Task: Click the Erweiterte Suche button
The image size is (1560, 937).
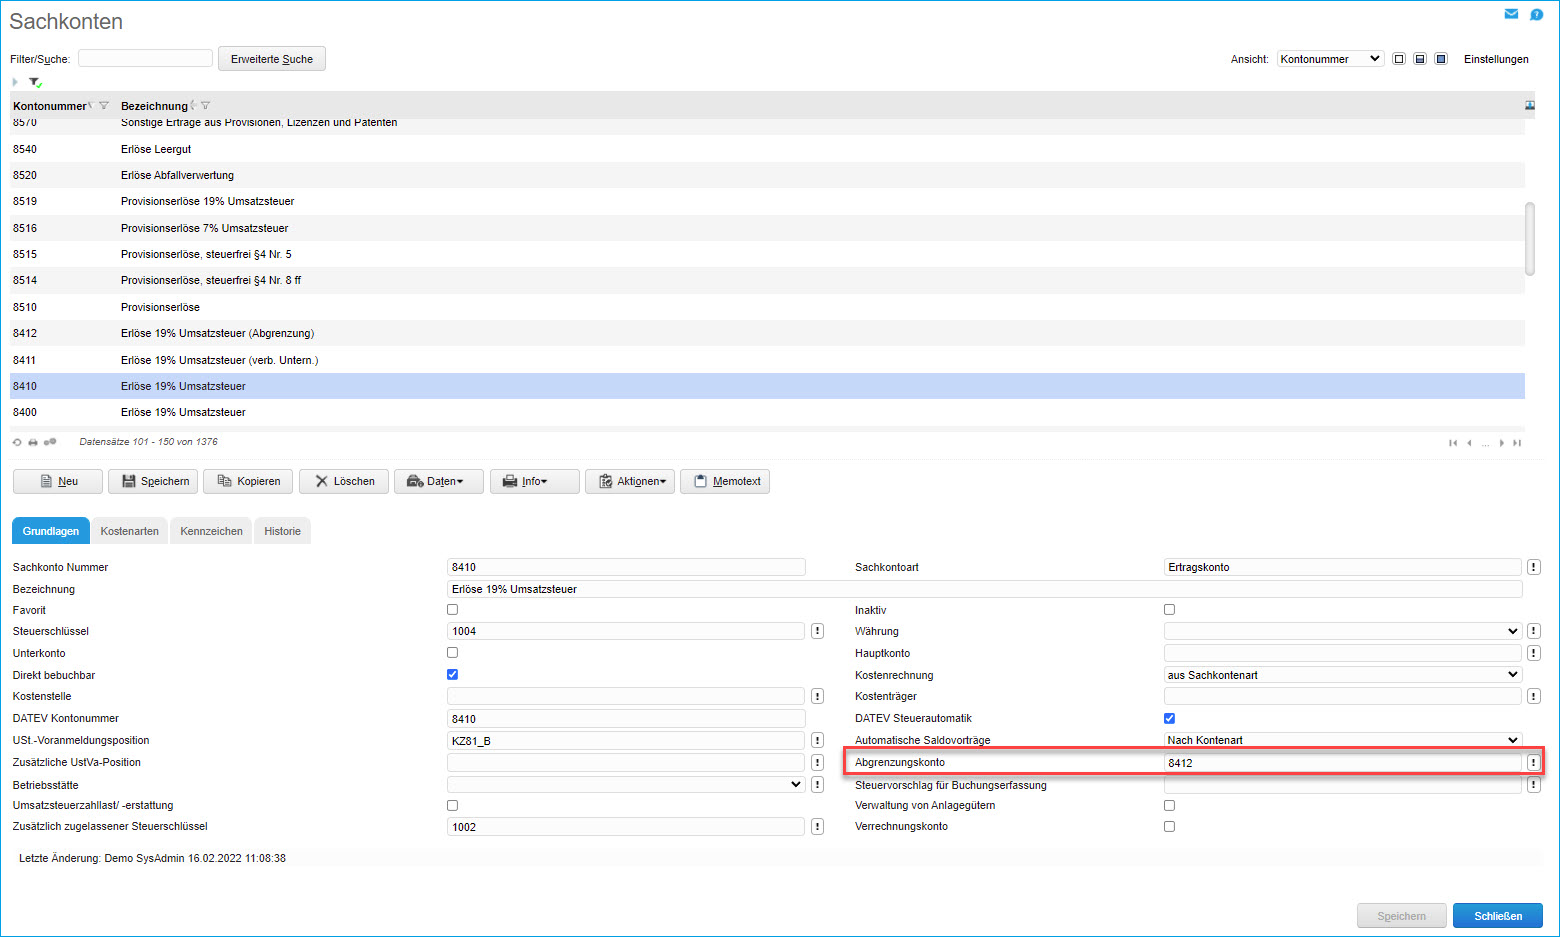Action: pos(272,59)
